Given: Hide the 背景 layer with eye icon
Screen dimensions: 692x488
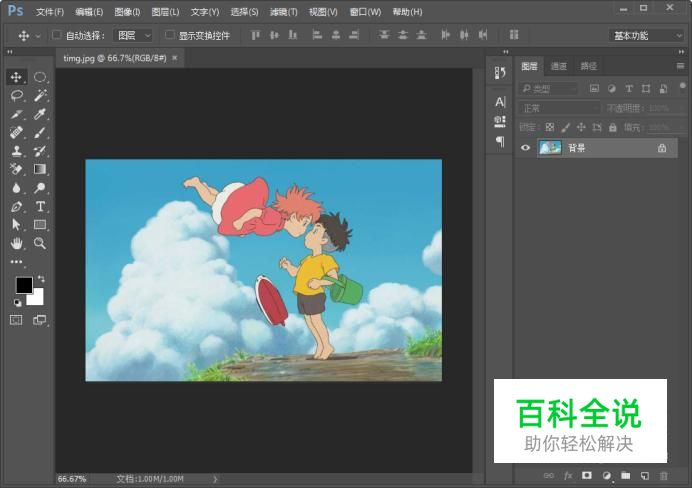Looking at the screenshot, I should tap(526, 148).
